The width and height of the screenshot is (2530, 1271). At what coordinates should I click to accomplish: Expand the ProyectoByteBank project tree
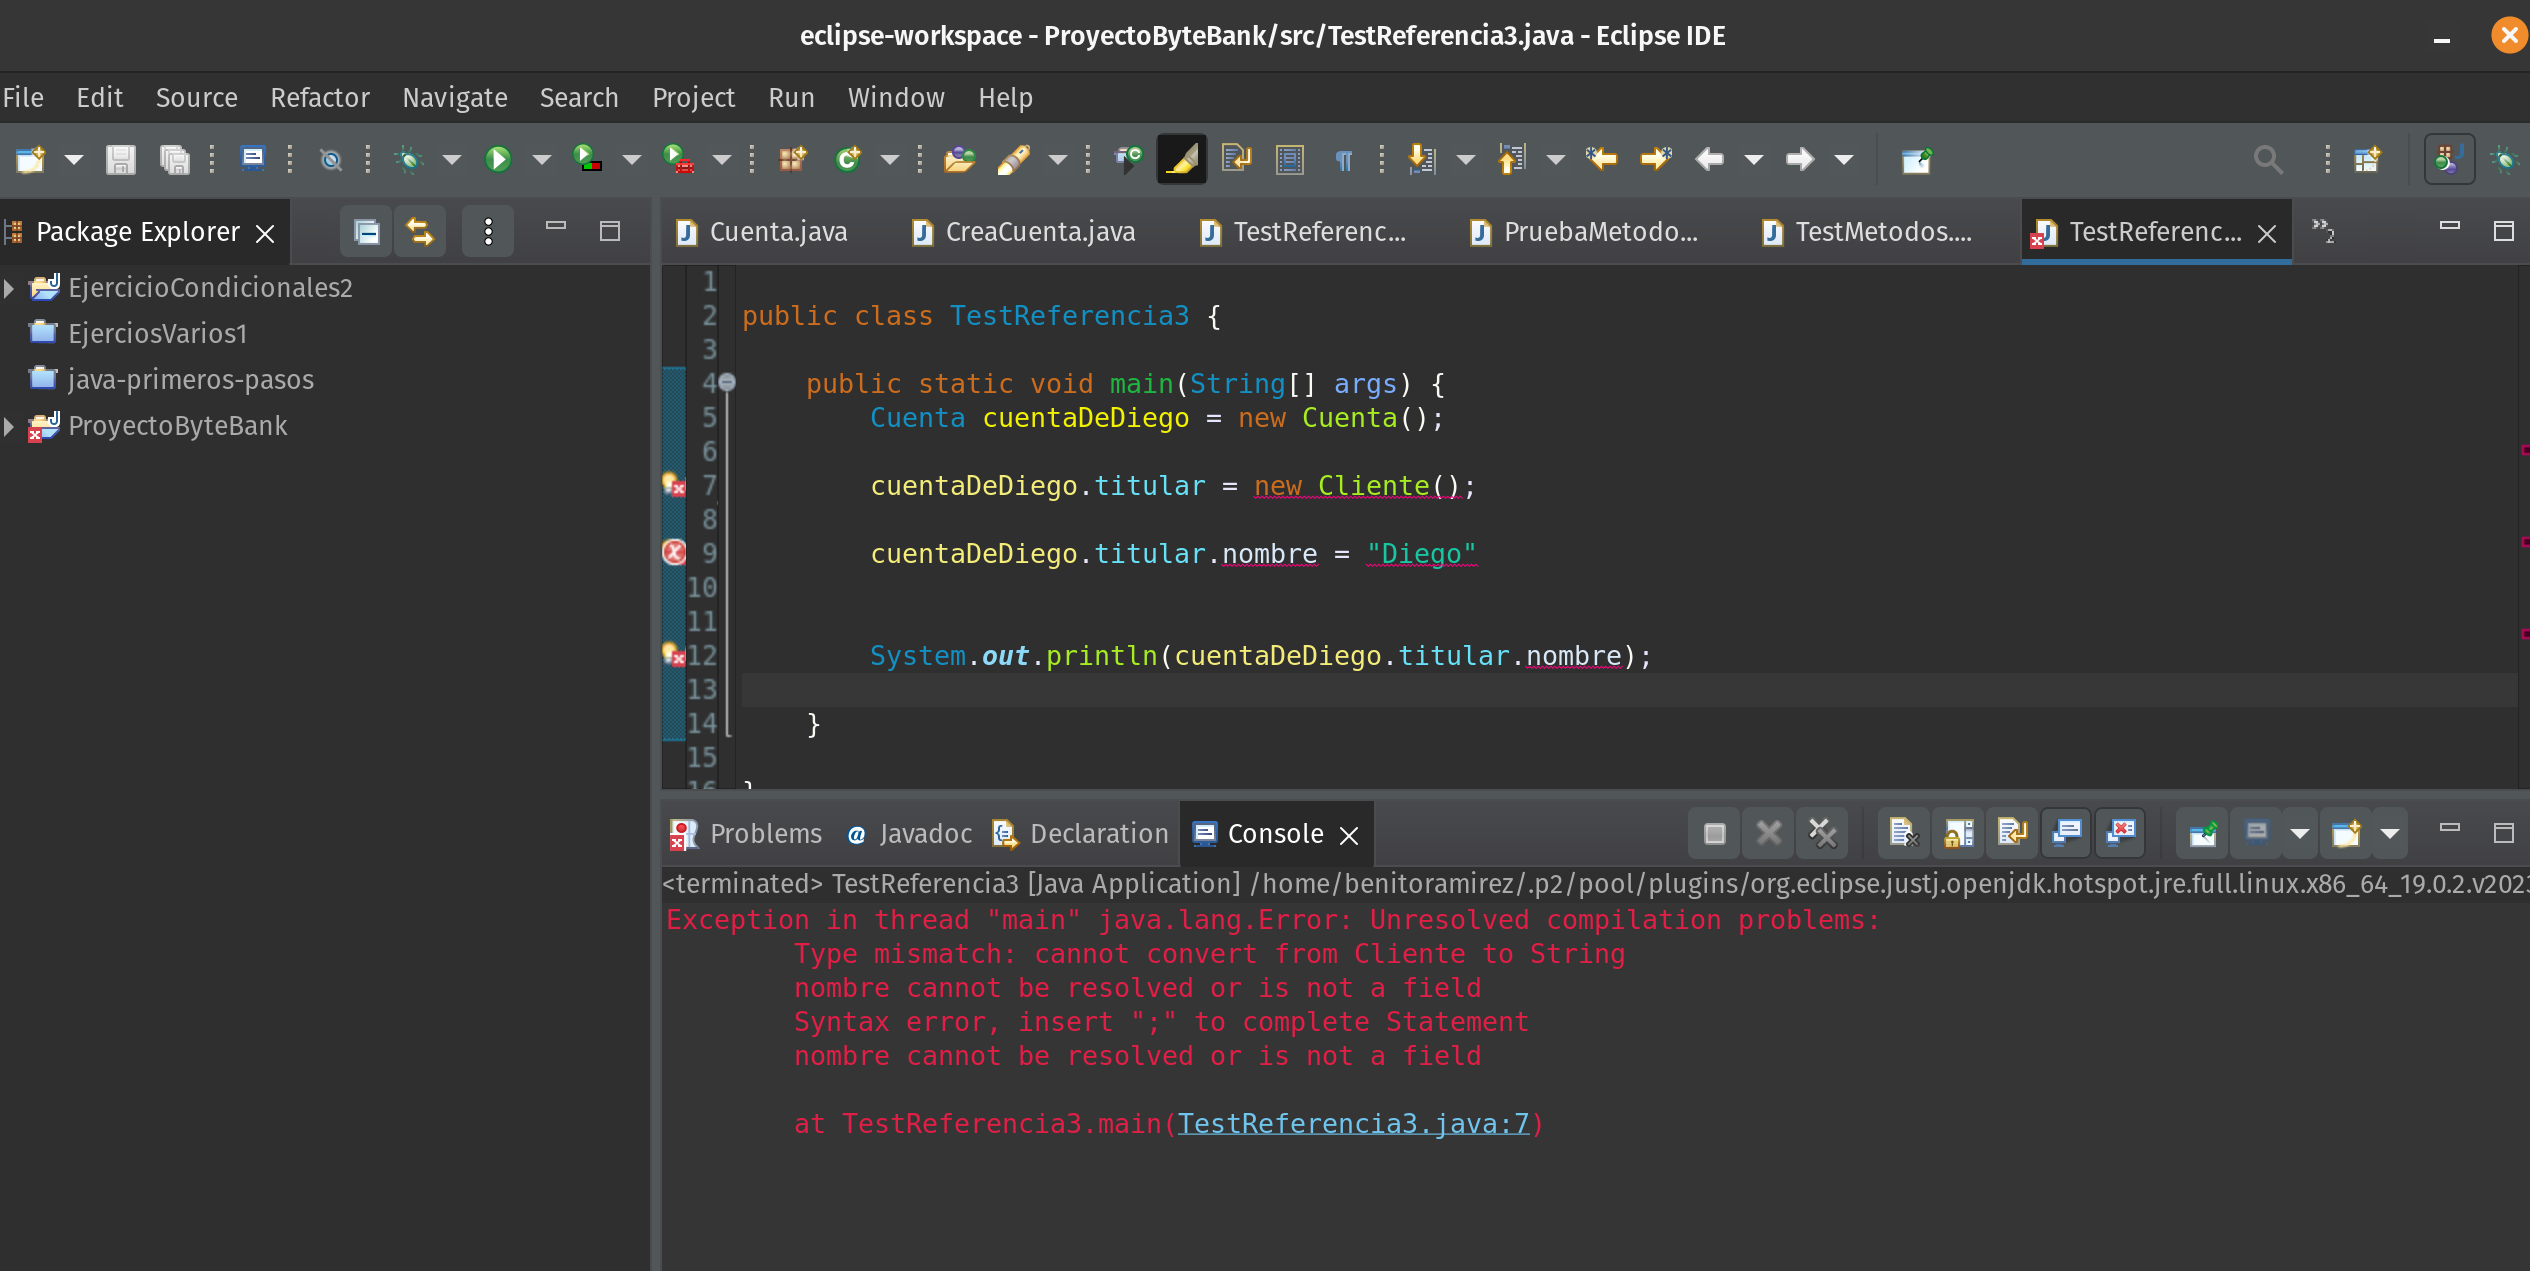pyautogui.click(x=9, y=426)
